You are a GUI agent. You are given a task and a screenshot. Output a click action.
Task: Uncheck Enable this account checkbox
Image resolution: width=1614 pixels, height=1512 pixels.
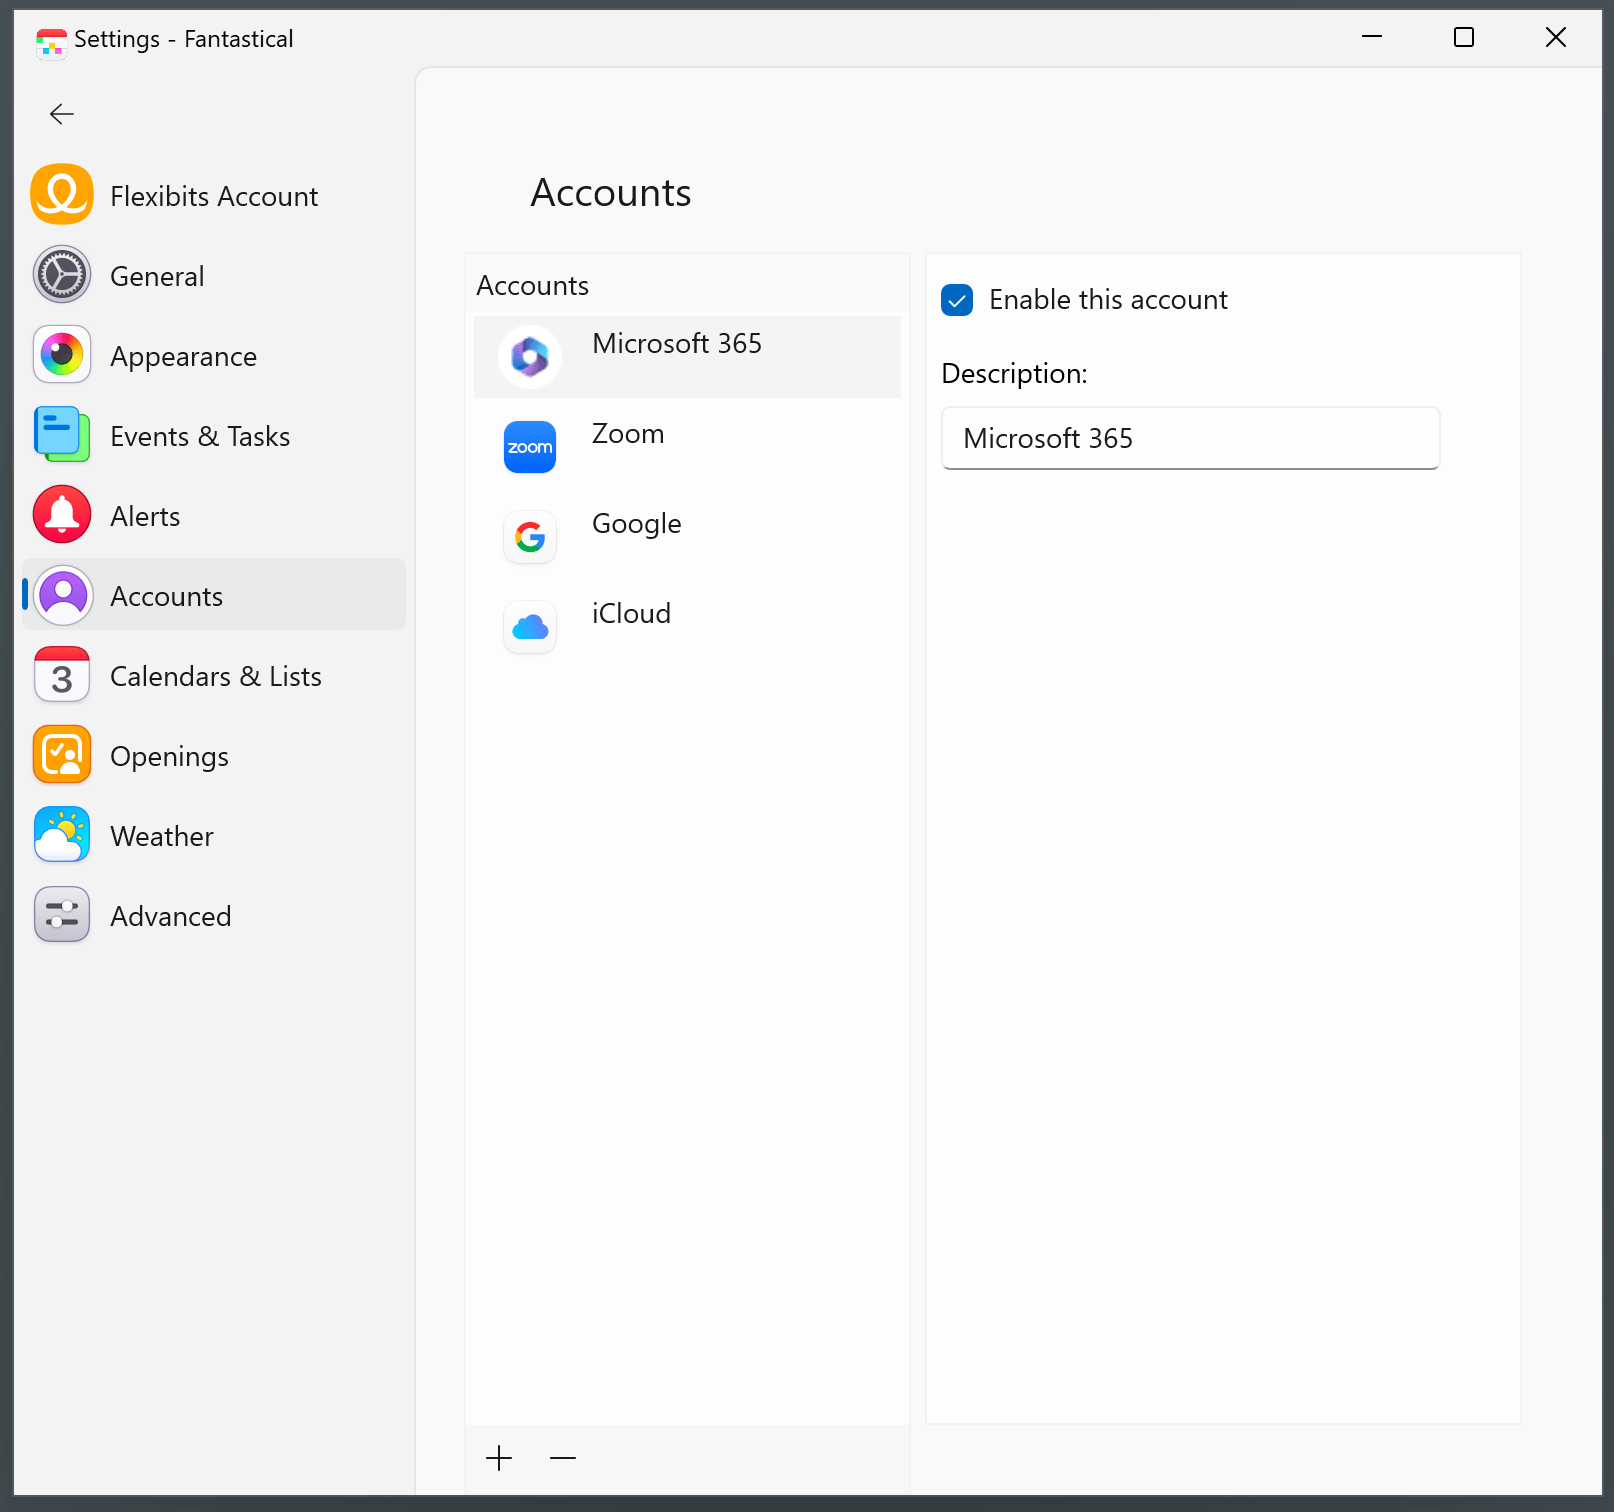coord(957,300)
